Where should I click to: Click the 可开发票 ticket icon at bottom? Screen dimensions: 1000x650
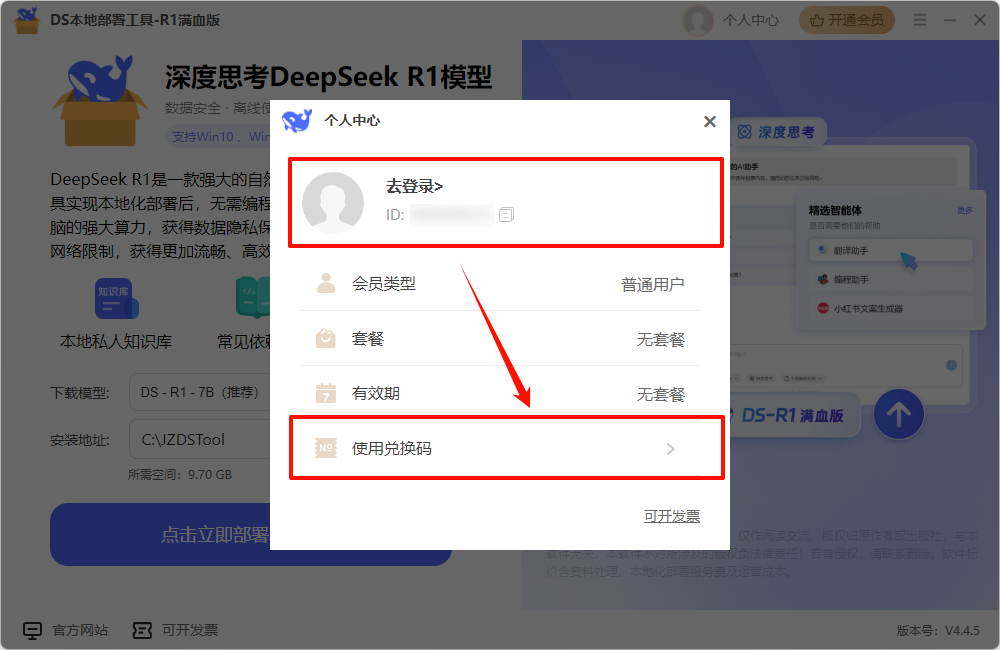coord(143,630)
